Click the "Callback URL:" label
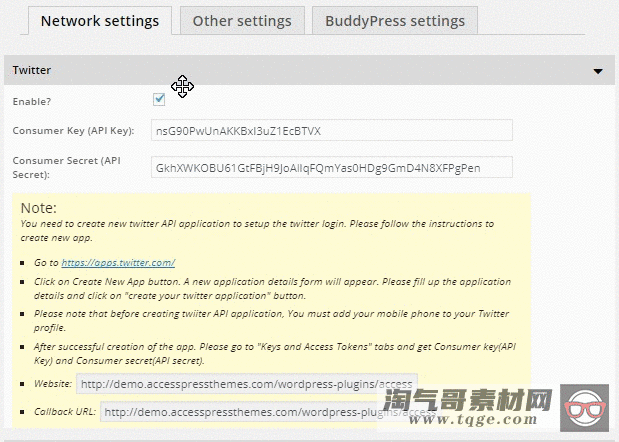Image resolution: width=619 pixels, height=442 pixels. [x=60, y=412]
